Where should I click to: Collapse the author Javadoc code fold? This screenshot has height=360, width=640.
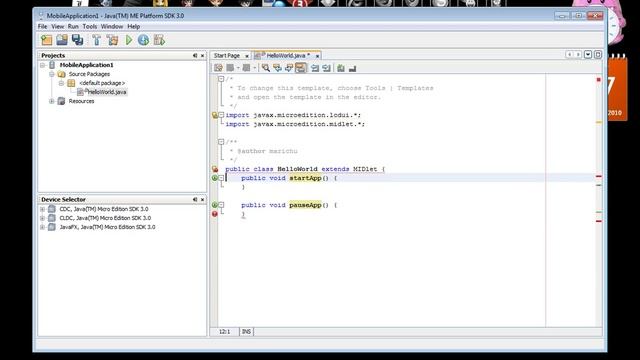click(221, 142)
